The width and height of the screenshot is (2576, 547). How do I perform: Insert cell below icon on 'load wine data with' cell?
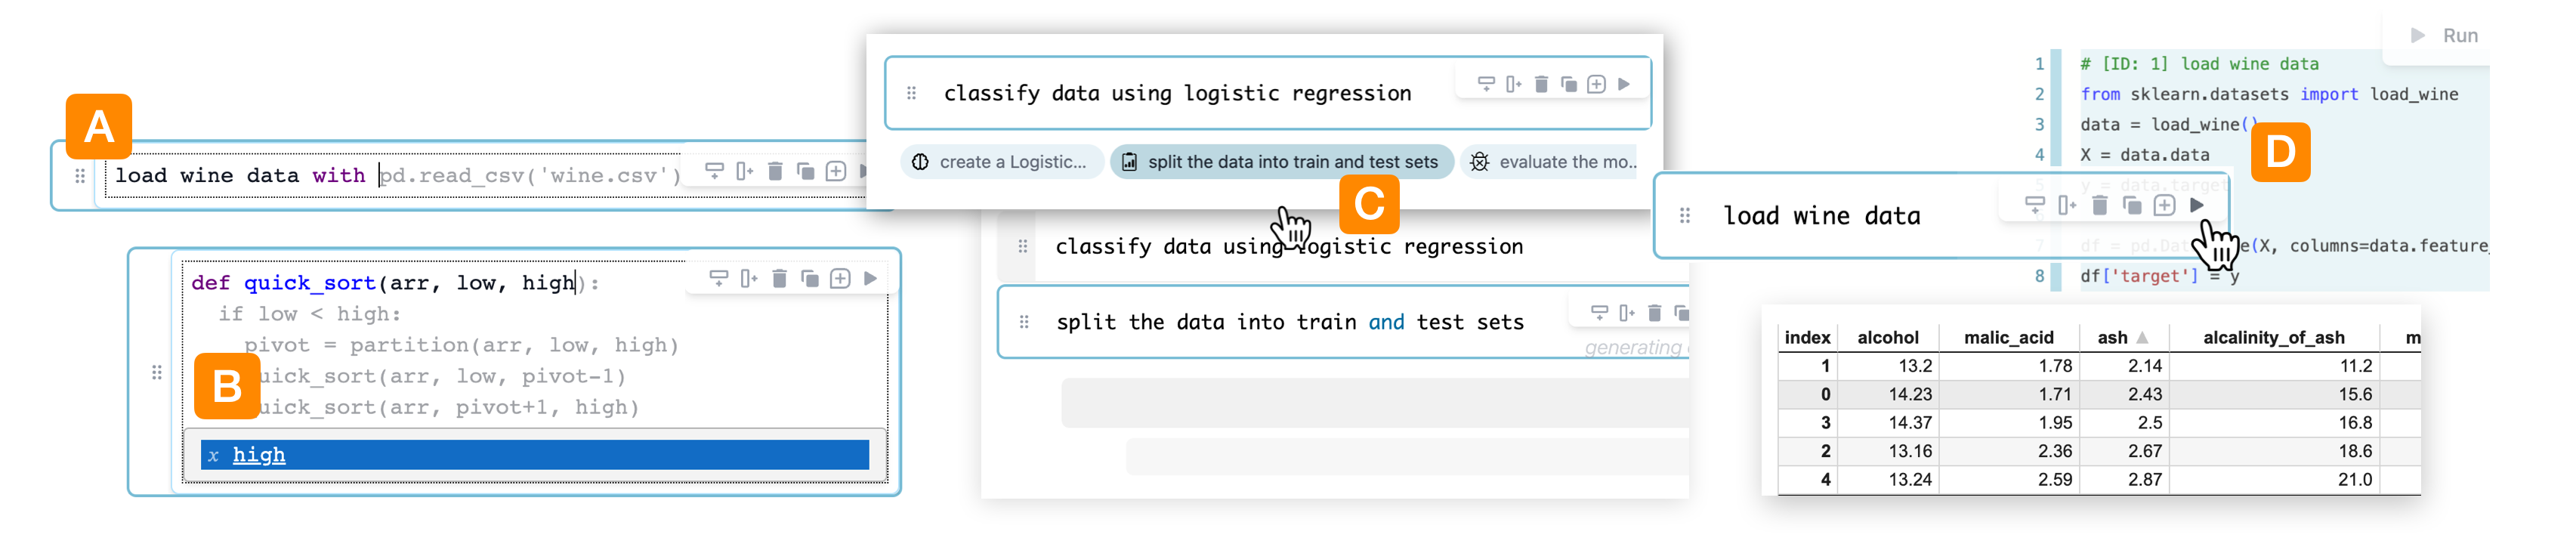click(x=714, y=172)
